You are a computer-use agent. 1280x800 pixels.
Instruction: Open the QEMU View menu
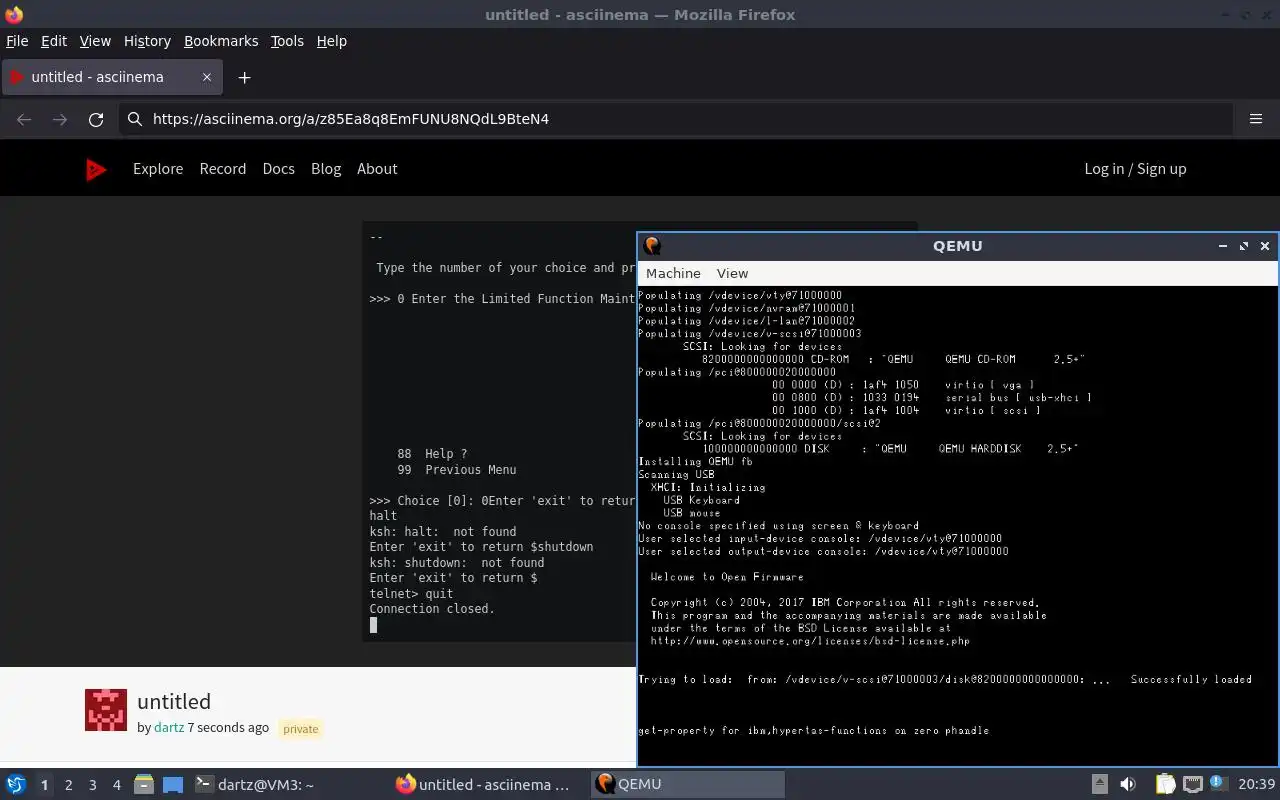tap(732, 273)
